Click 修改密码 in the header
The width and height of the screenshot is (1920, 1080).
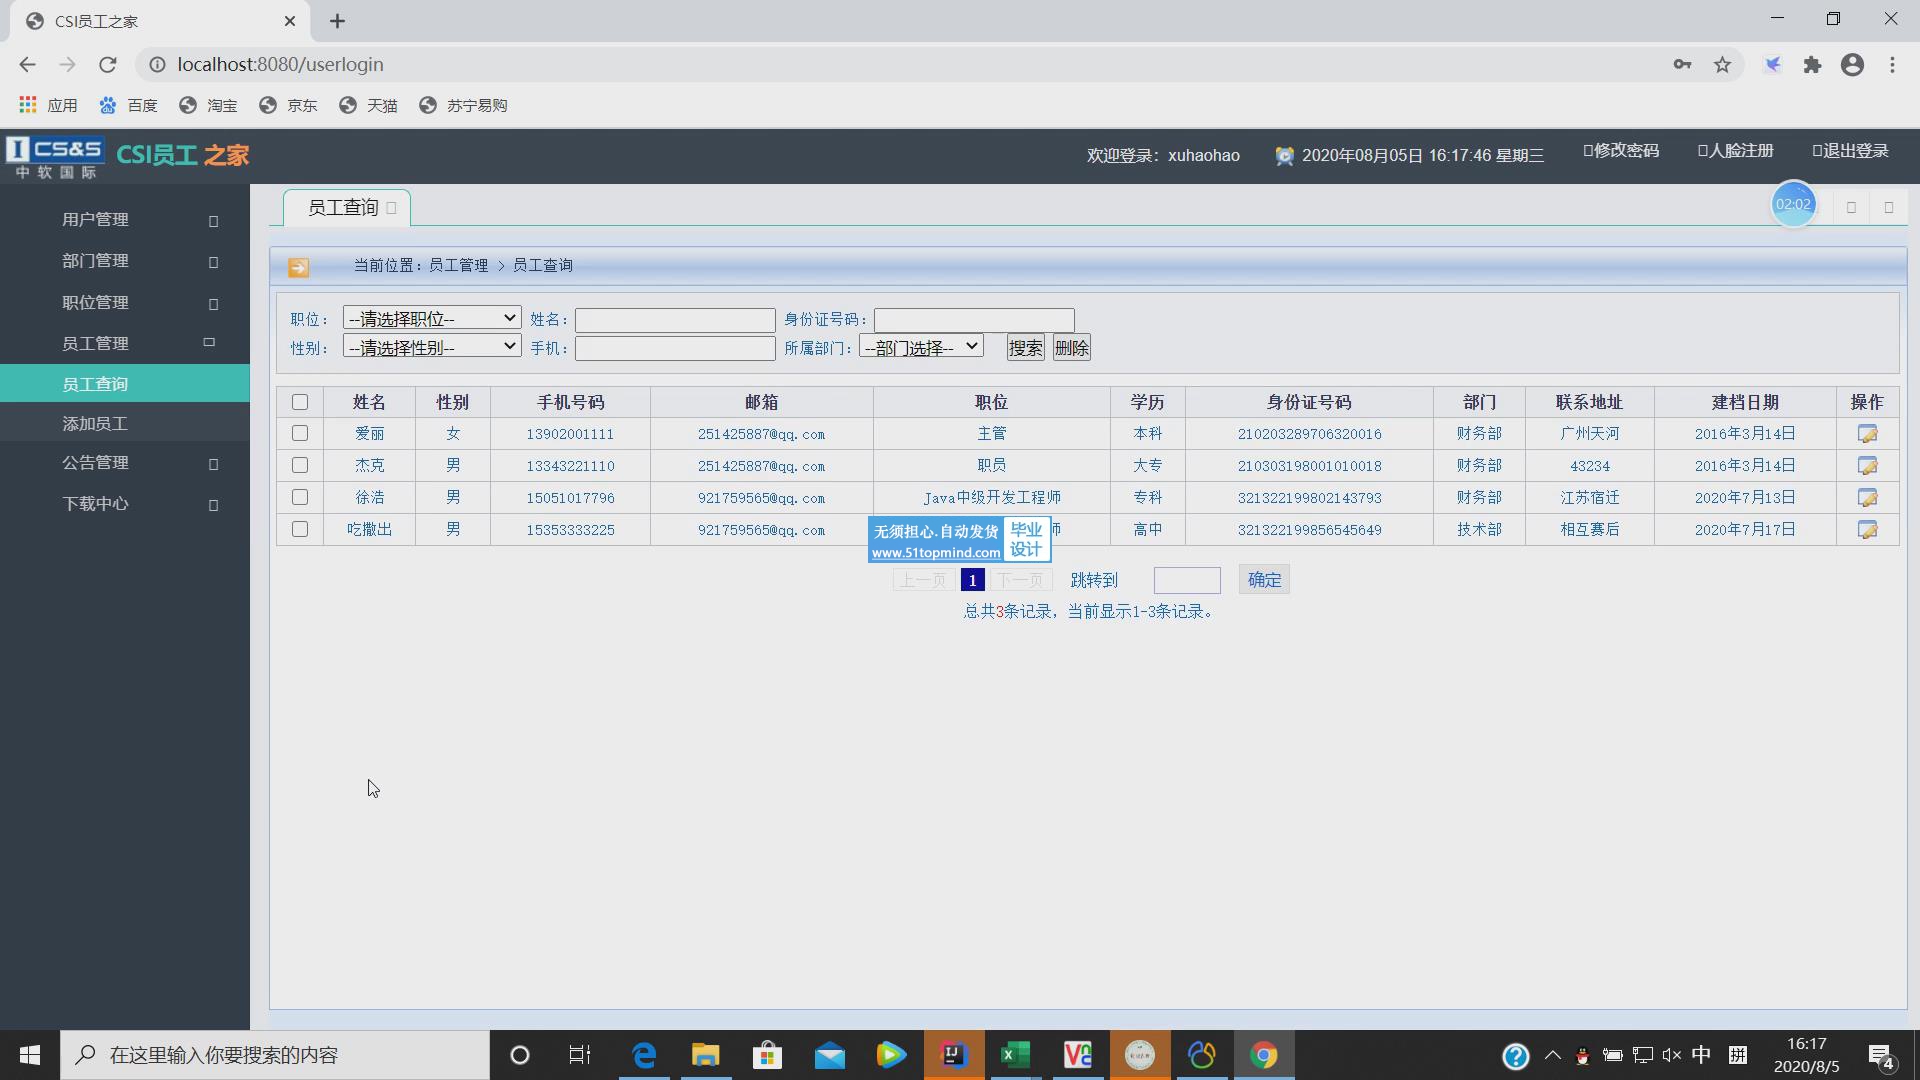click(x=1621, y=151)
